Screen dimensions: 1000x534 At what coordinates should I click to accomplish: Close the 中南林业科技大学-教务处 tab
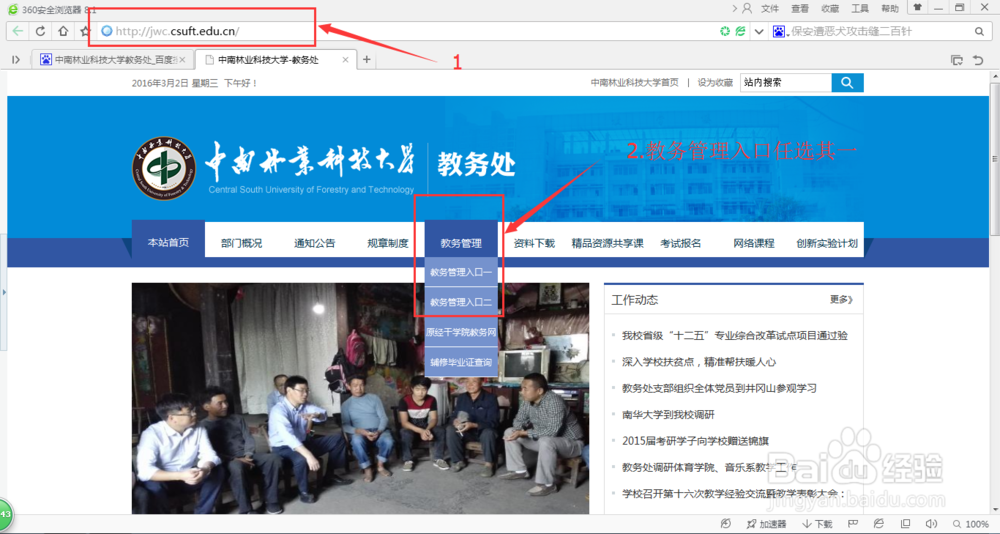tap(345, 59)
